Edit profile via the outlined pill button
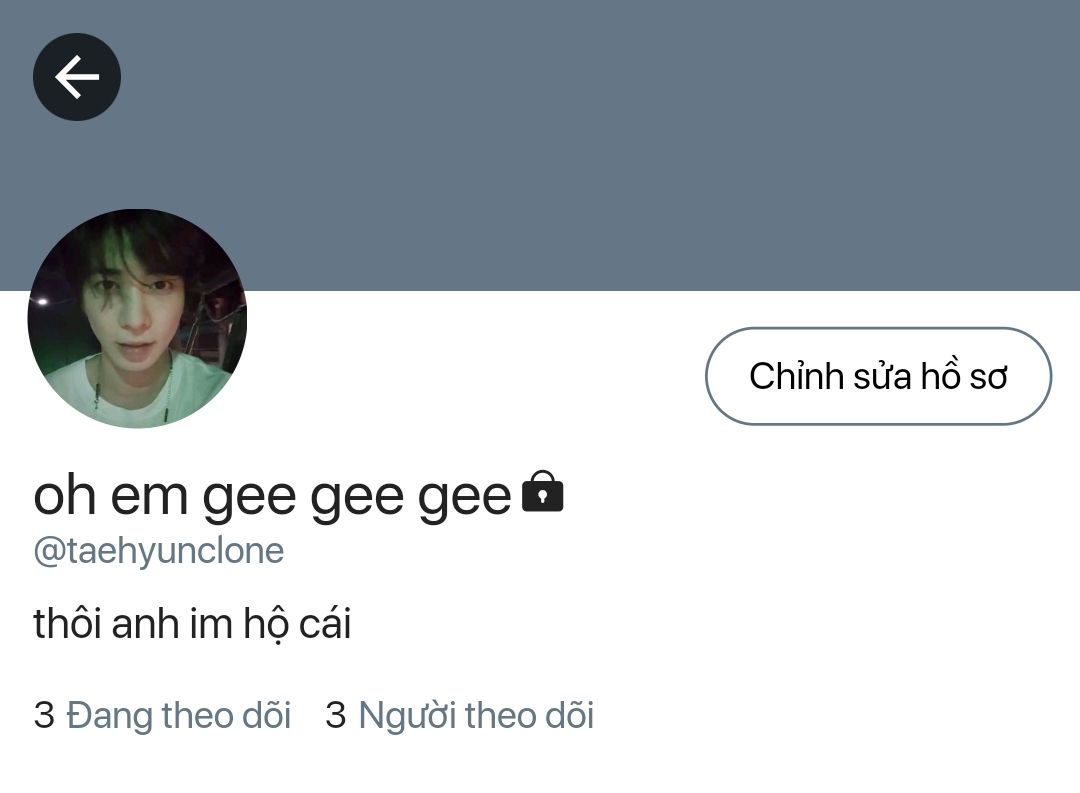1080x793 pixels. pyautogui.click(x=878, y=376)
